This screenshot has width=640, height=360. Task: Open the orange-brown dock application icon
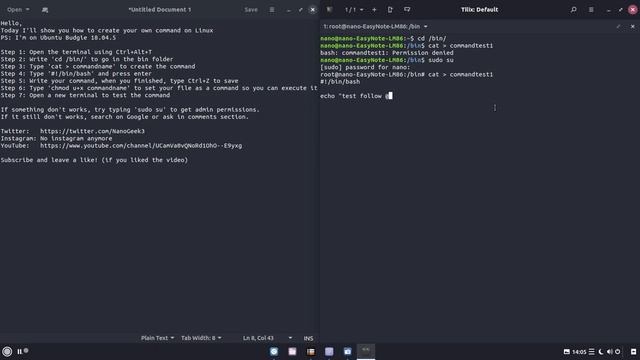pyautogui.click(x=311, y=351)
